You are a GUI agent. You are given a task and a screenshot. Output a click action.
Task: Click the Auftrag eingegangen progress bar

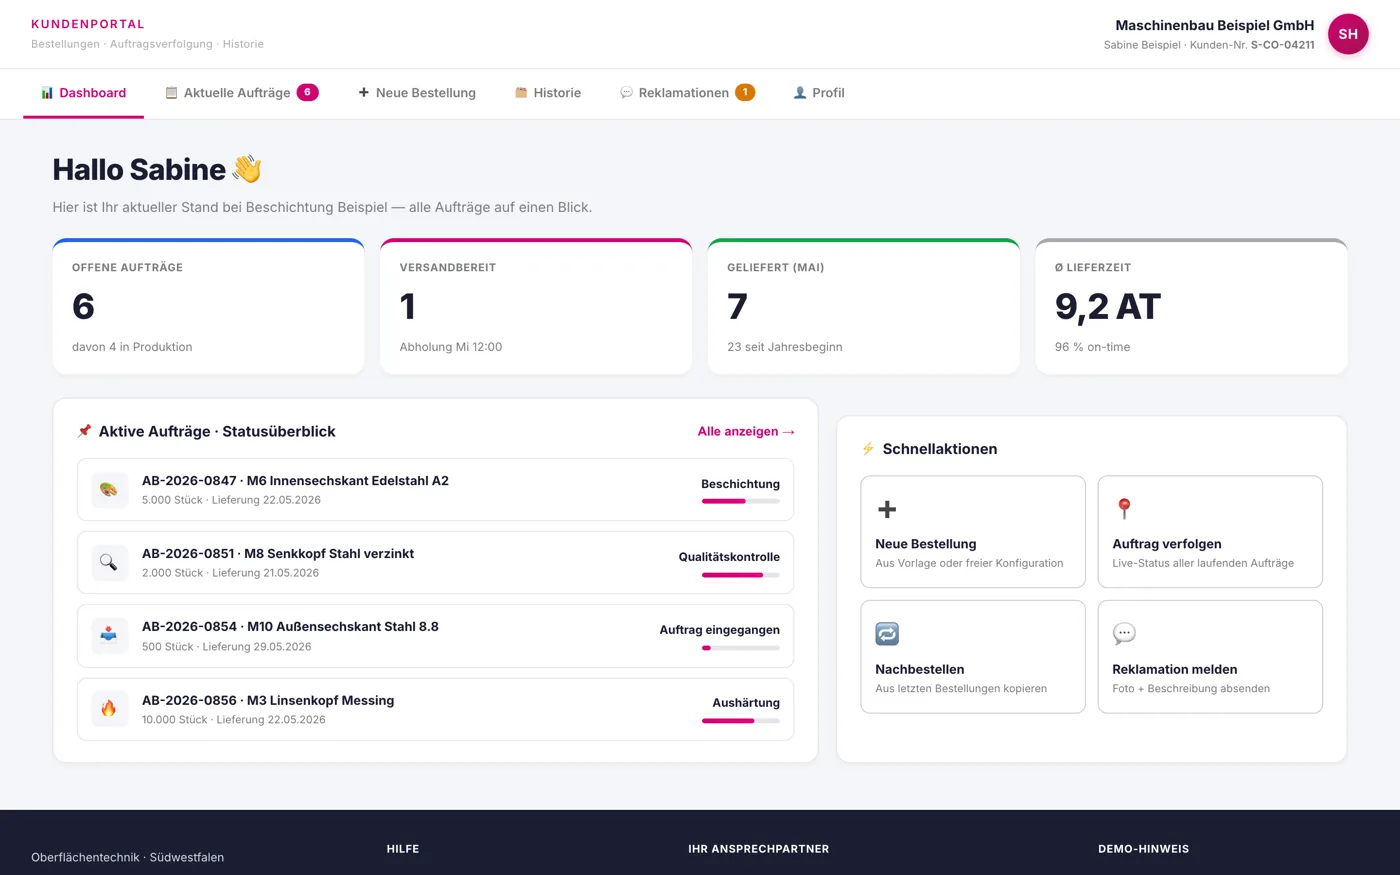741,648
